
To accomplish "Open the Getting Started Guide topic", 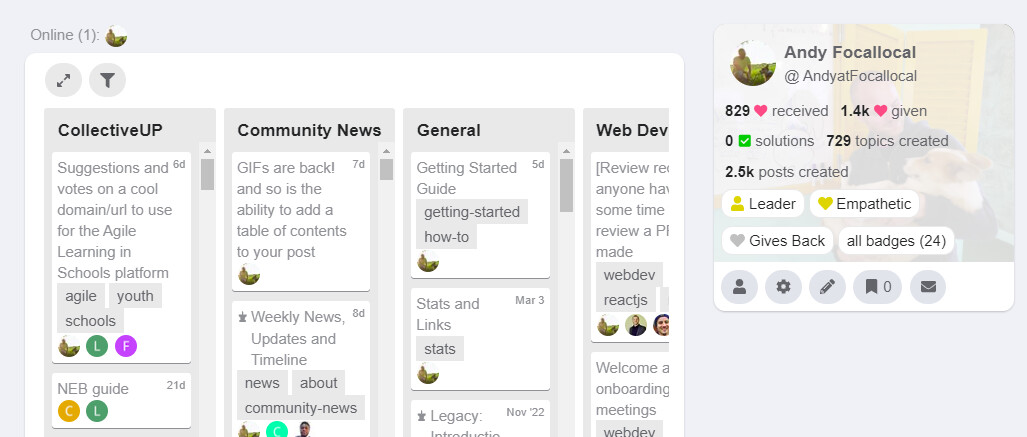I will 466,178.
